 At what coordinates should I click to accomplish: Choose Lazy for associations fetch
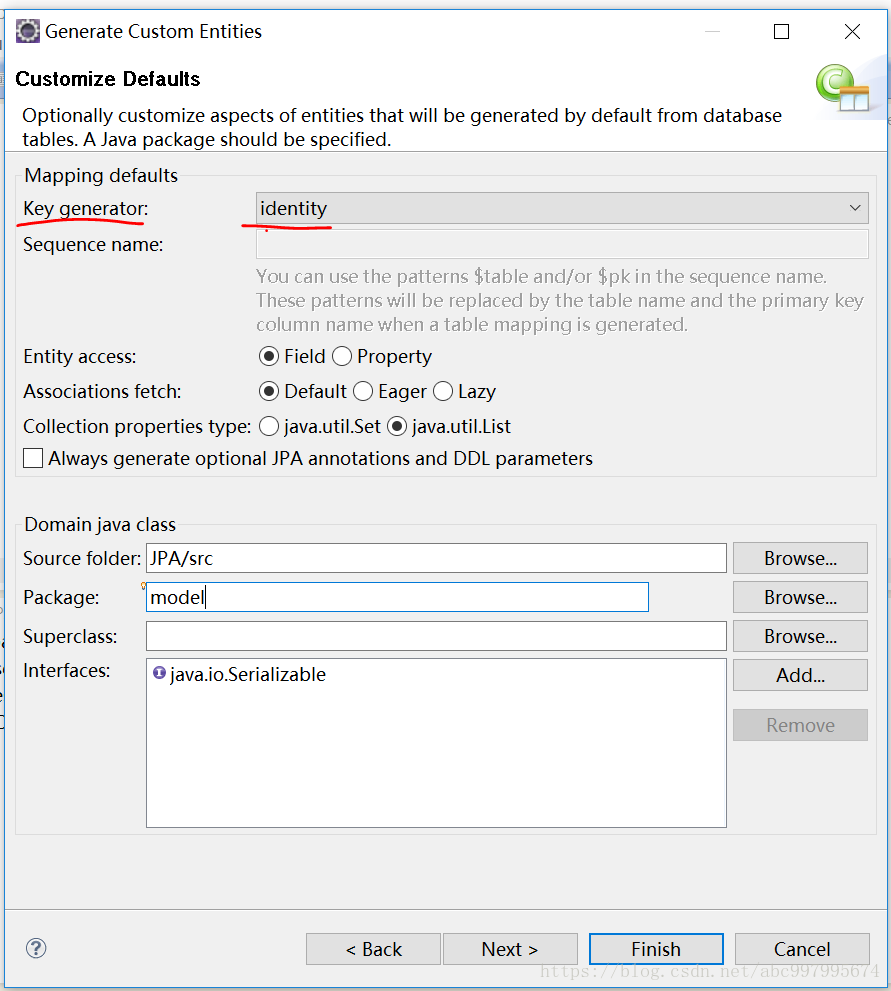442,391
